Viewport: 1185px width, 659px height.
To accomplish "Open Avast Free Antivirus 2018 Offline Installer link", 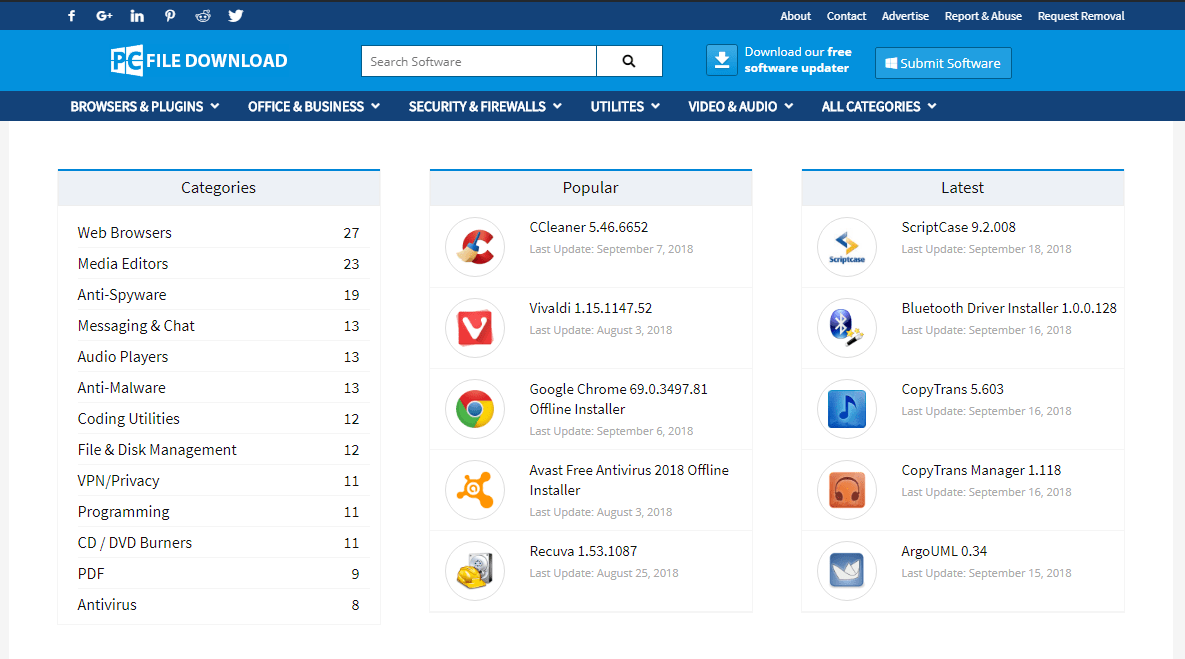I will click(x=629, y=480).
